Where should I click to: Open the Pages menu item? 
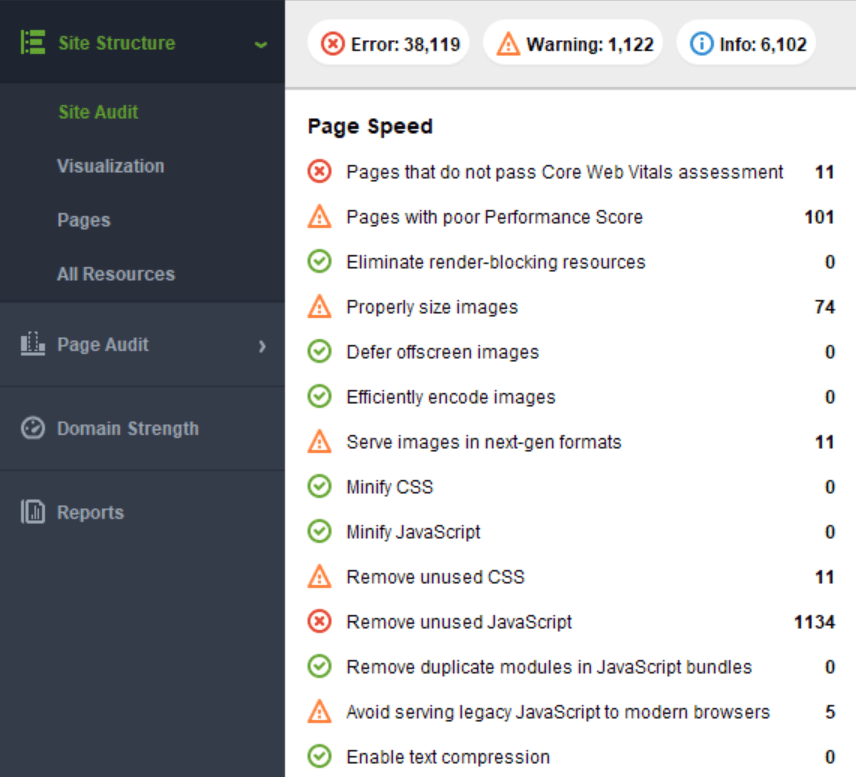coord(83,220)
